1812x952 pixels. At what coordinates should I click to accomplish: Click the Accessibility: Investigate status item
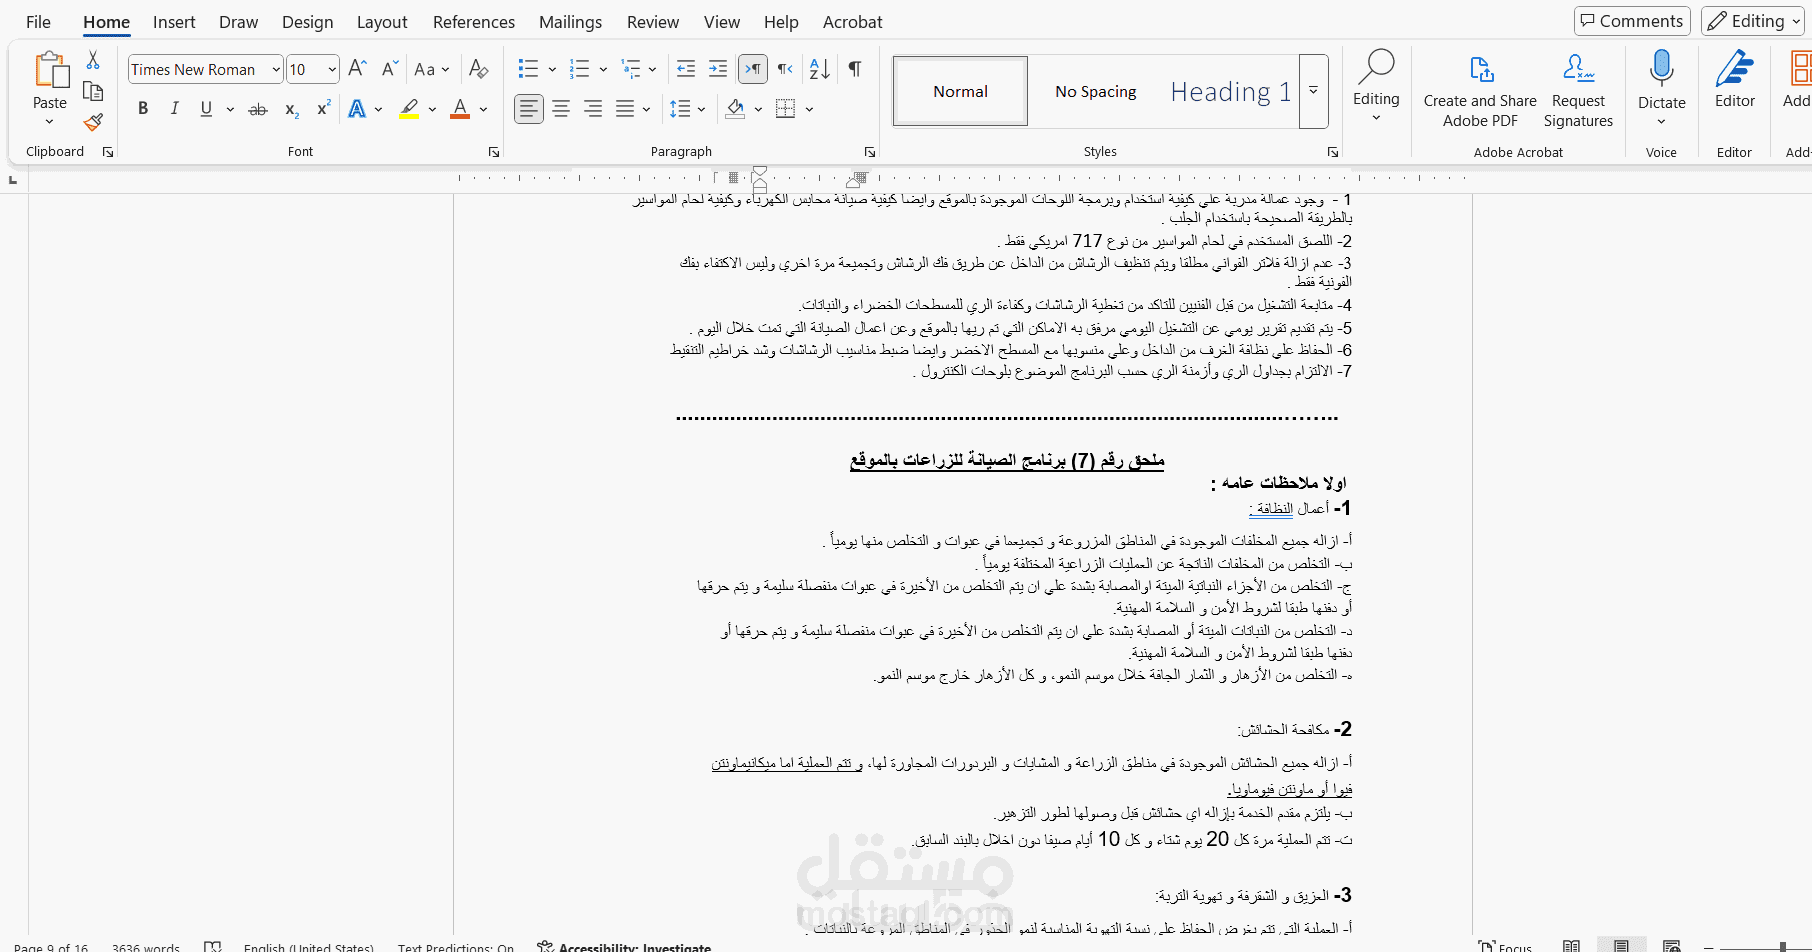click(x=624, y=947)
